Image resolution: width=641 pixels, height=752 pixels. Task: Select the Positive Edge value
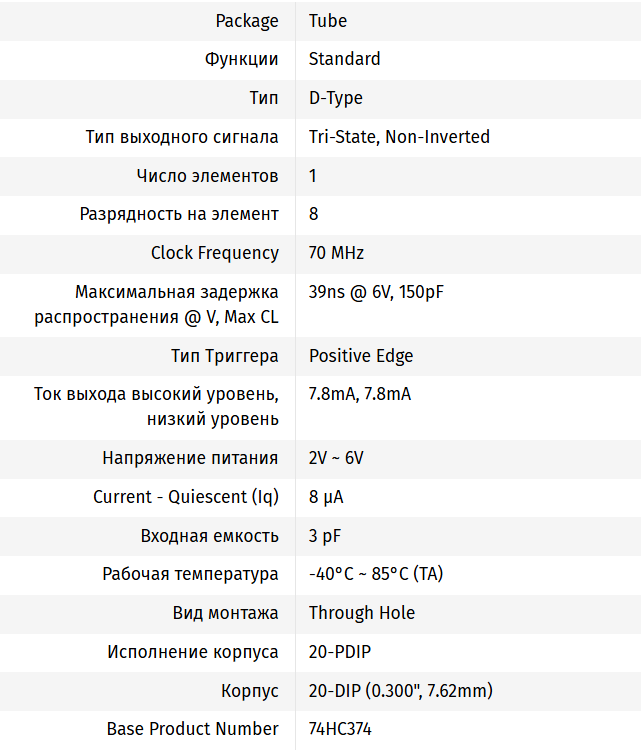pos(361,356)
